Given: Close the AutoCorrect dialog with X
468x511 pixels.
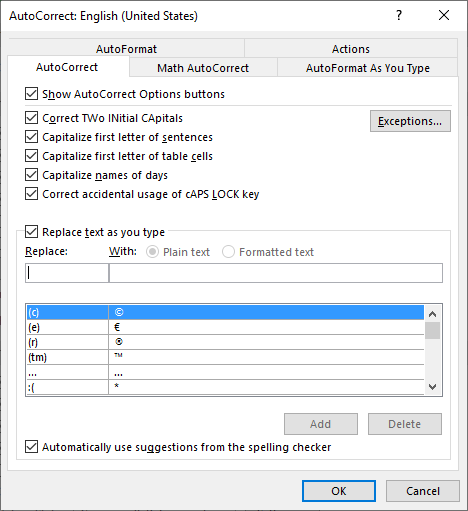Looking at the screenshot, I should pos(444,15).
